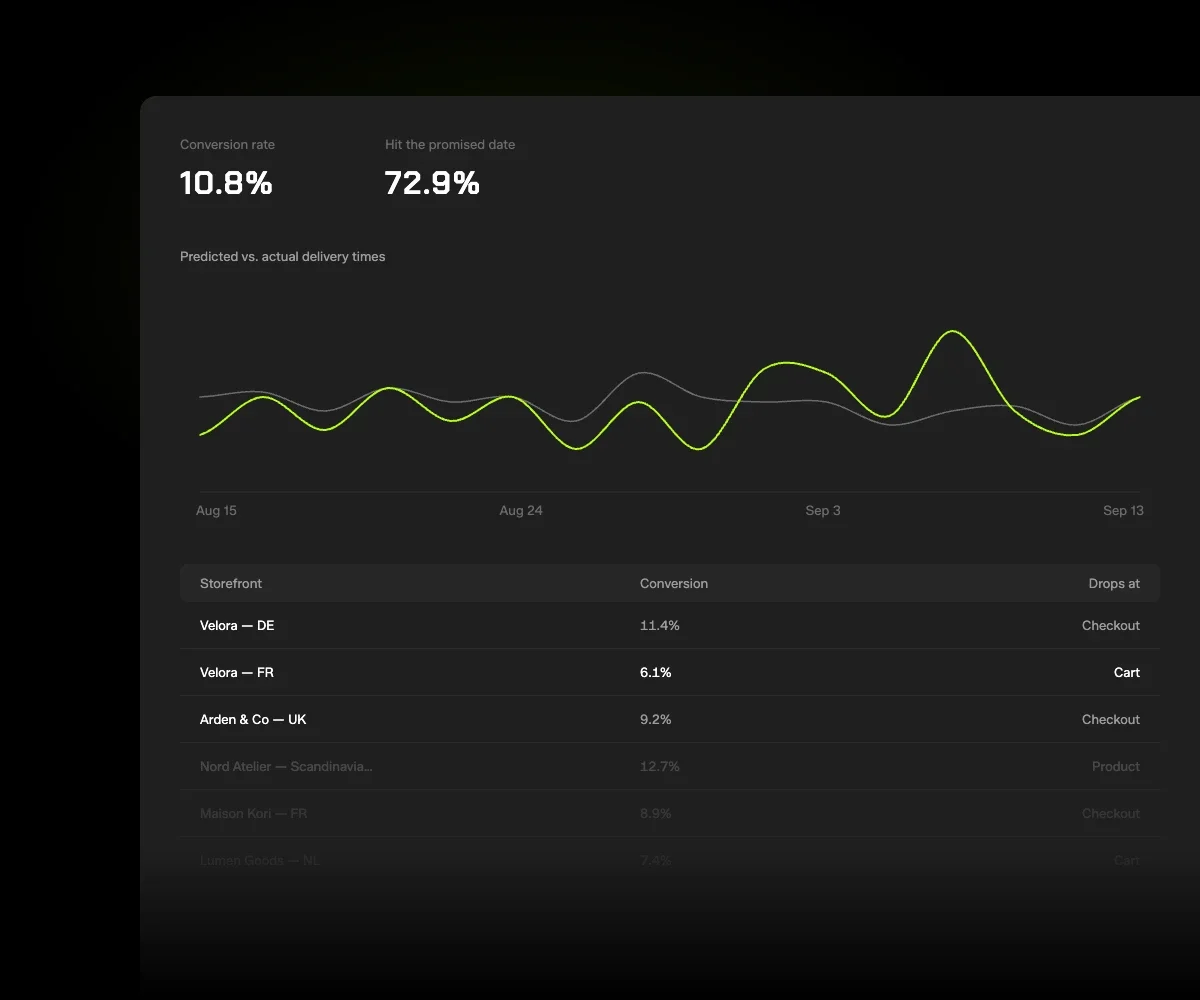Click the Sep 13 axis label
The width and height of the screenshot is (1200, 1000).
[x=1123, y=511]
